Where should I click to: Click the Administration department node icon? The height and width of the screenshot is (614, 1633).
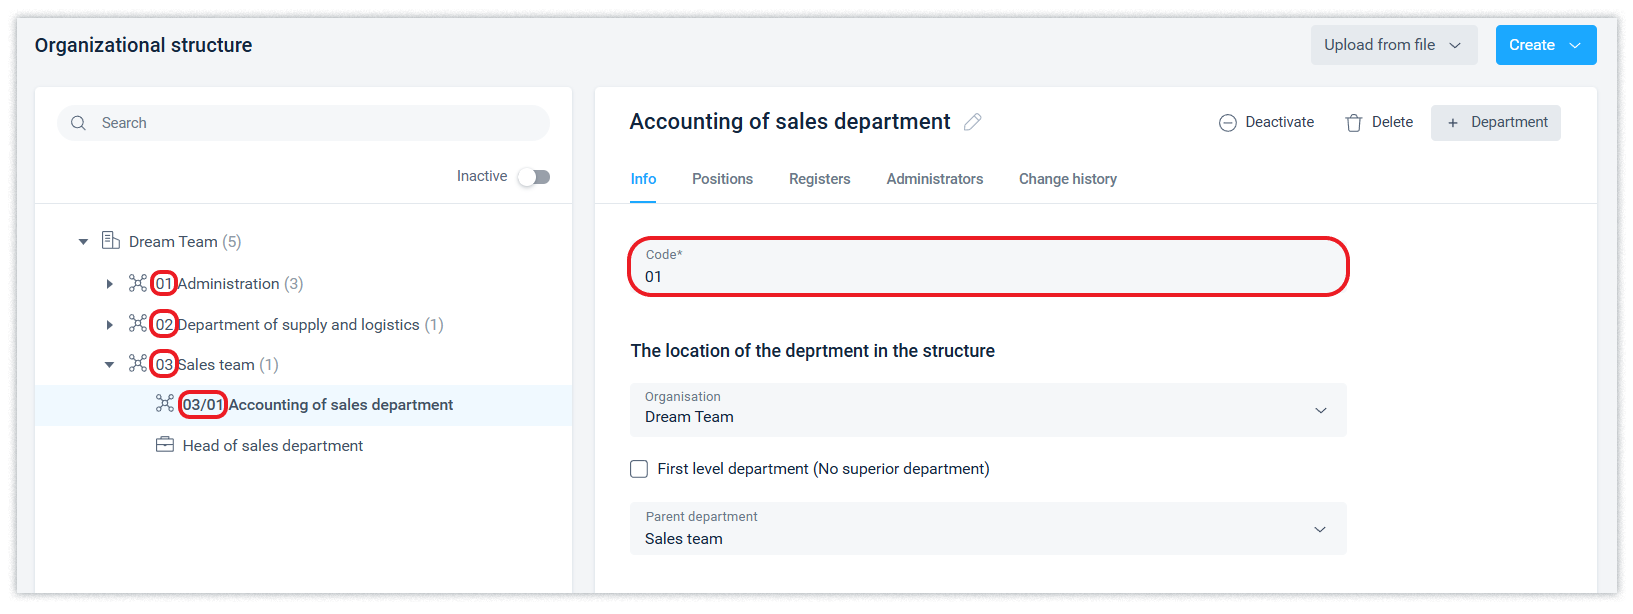[x=138, y=283]
